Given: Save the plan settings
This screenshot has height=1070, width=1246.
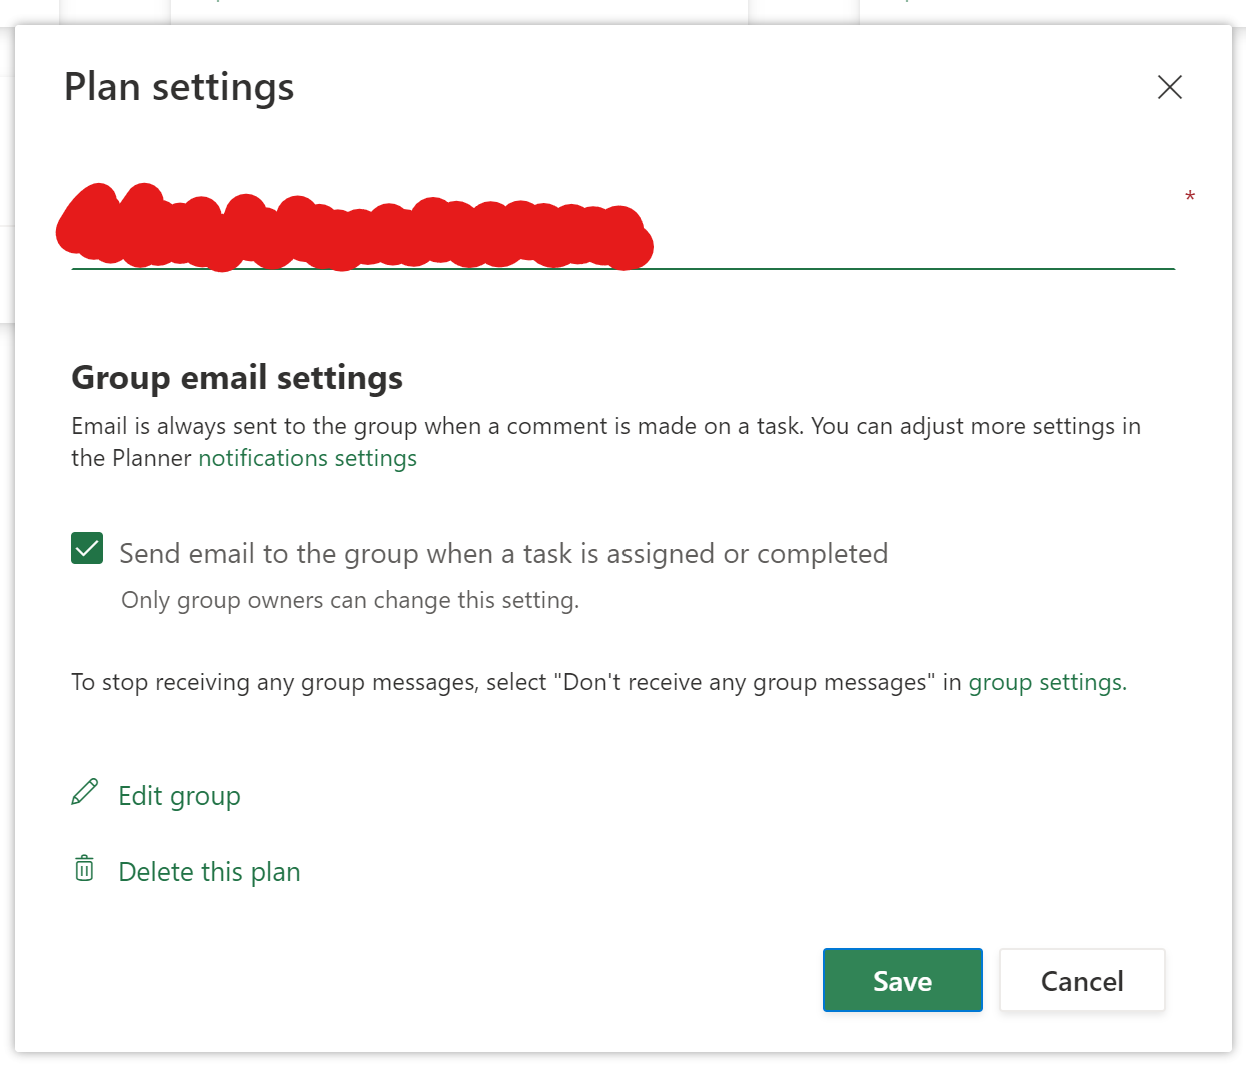Looking at the screenshot, I should pos(902,980).
